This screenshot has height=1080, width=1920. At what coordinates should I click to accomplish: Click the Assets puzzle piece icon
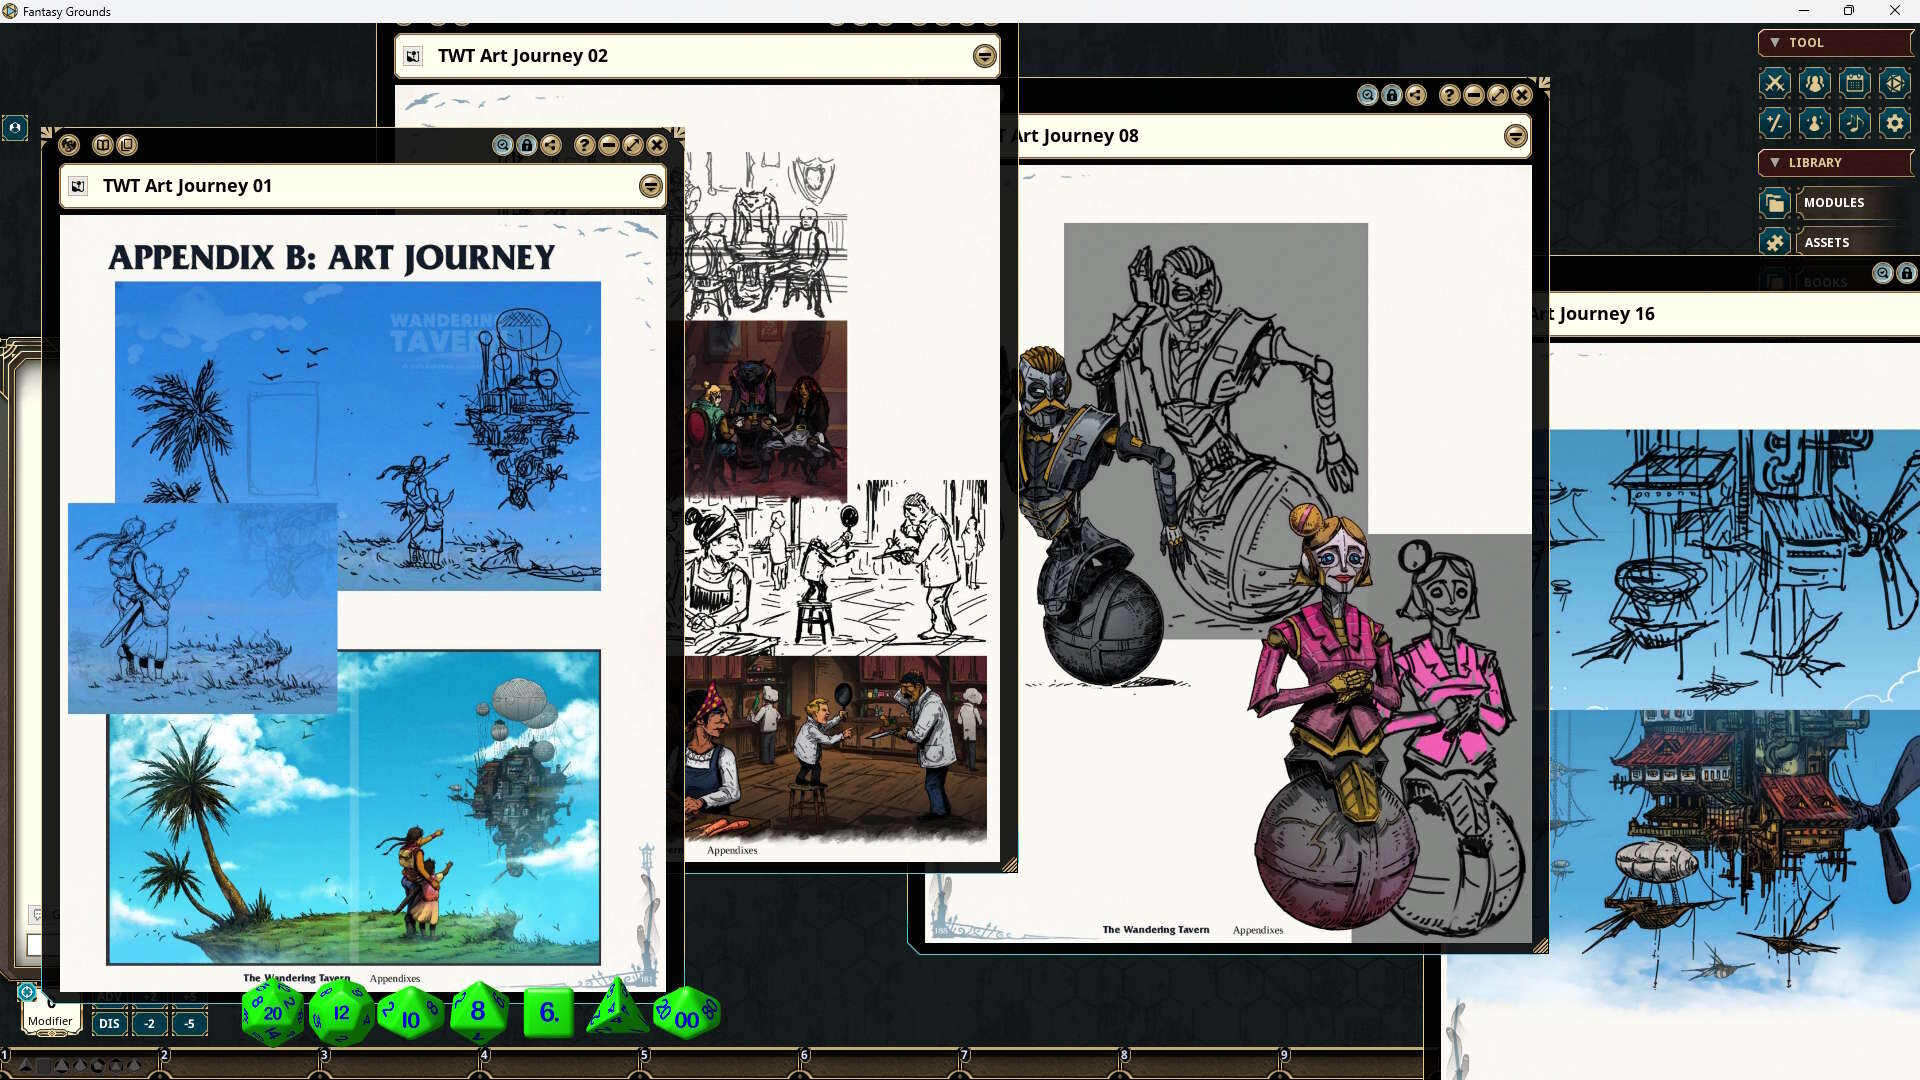tap(1775, 243)
